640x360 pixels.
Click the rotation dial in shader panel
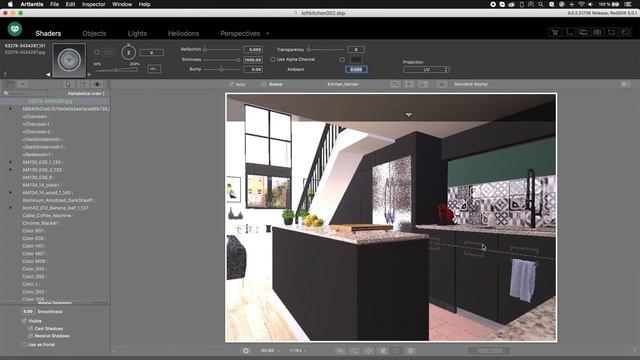click(128, 53)
